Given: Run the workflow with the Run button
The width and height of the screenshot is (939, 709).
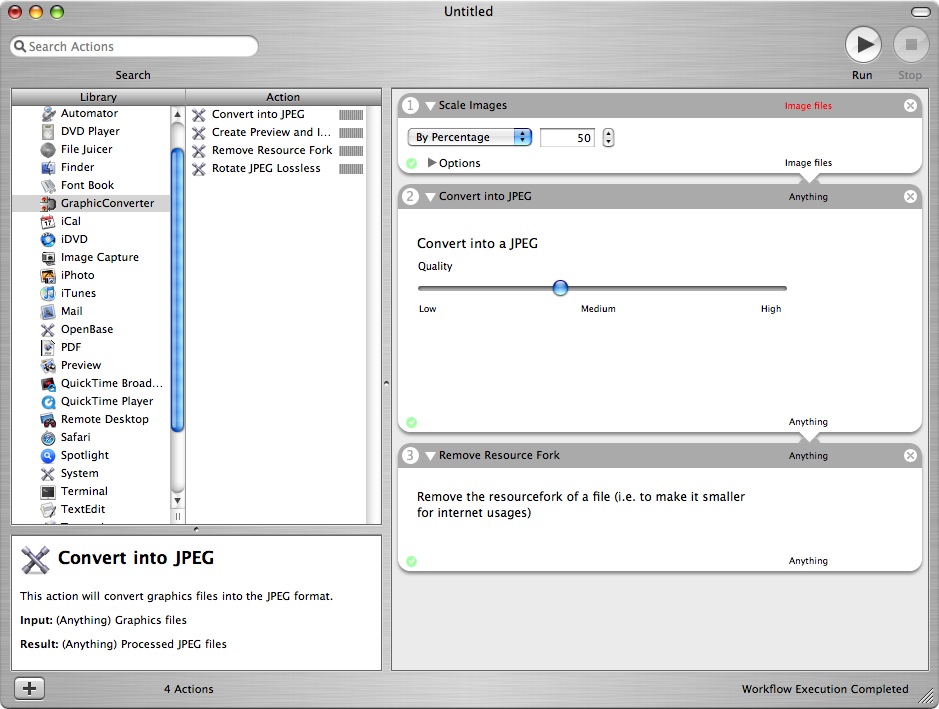Looking at the screenshot, I should pyautogui.click(x=862, y=45).
